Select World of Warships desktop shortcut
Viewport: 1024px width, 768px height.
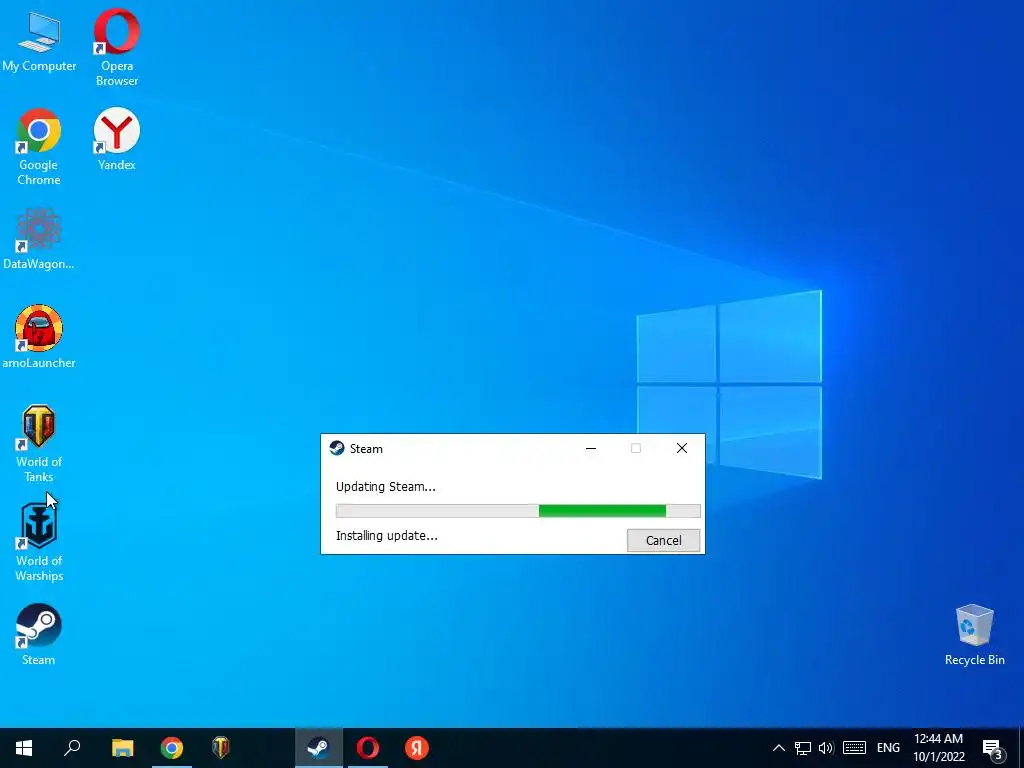pyautogui.click(x=39, y=543)
